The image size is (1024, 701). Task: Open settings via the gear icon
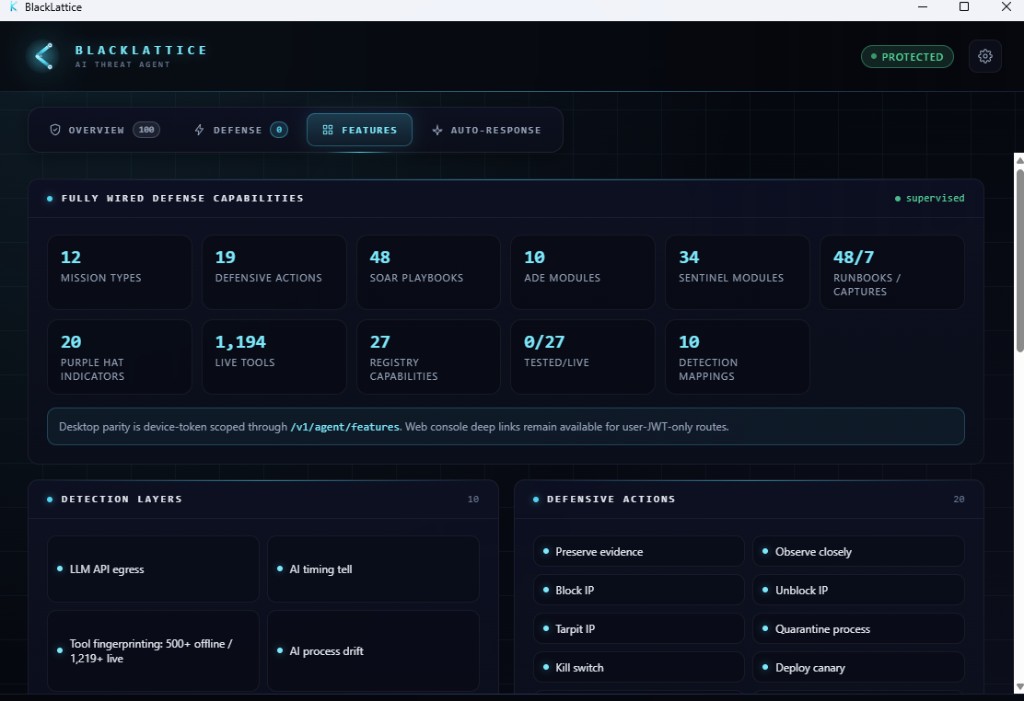tap(985, 56)
